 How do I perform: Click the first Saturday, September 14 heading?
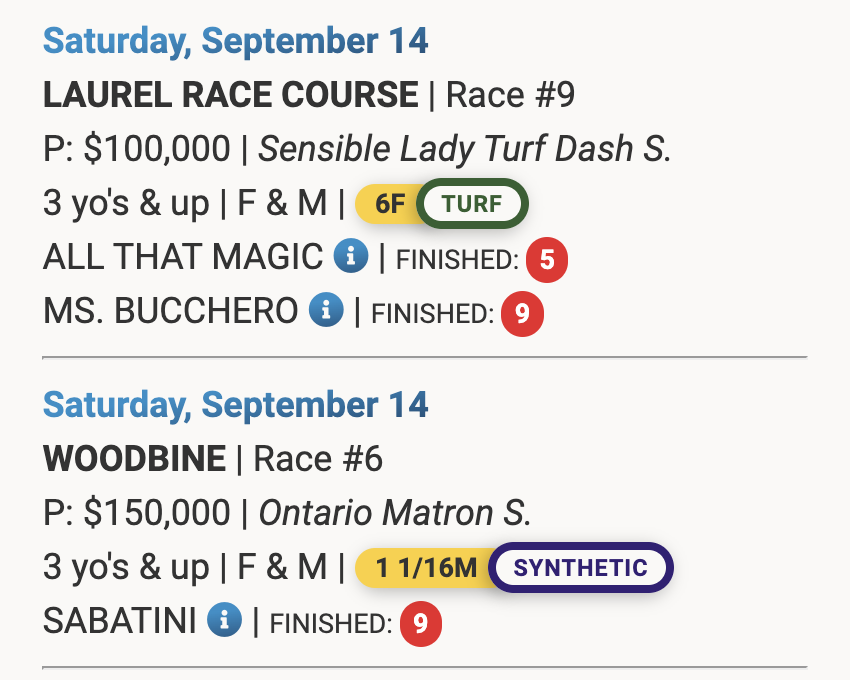[x=235, y=42]
